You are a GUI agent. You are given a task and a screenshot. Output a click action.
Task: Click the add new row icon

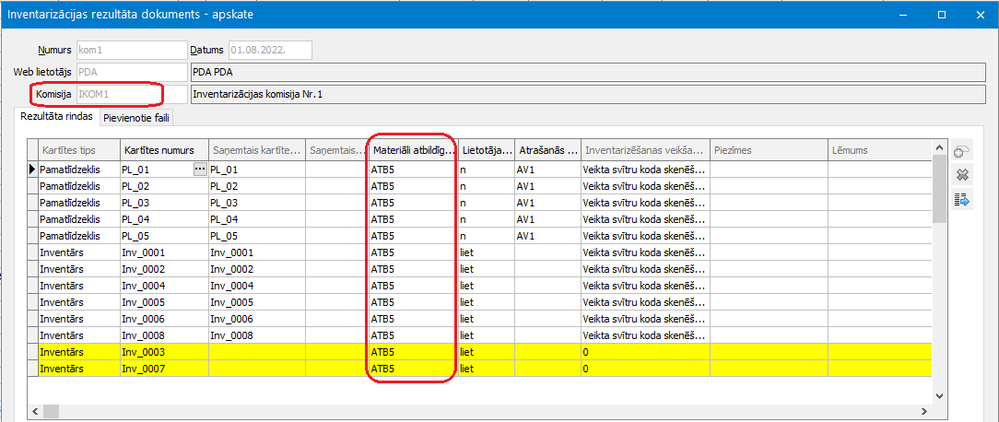click(x=961, y=151)
